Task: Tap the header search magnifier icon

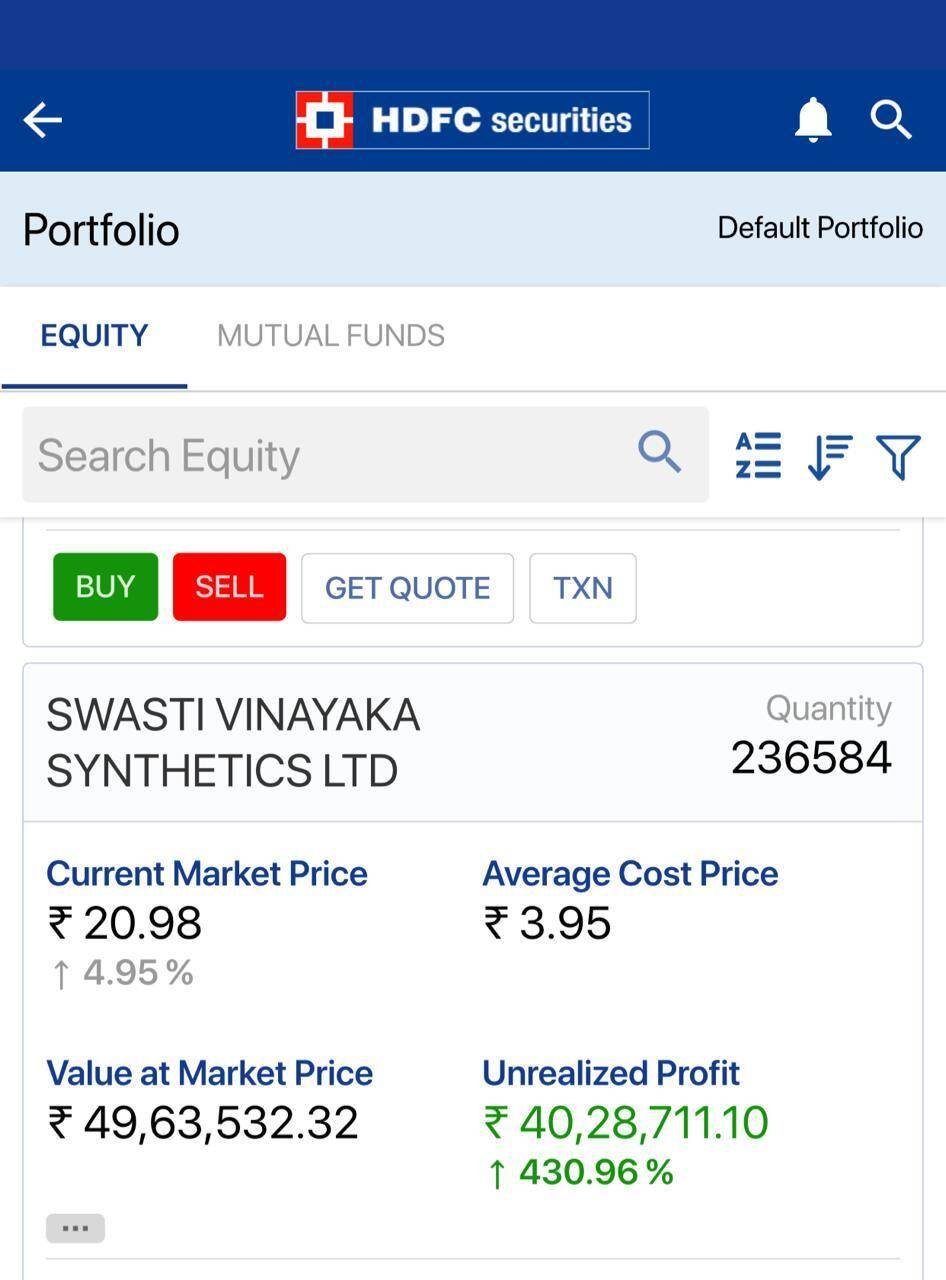Action: point(890,120)
